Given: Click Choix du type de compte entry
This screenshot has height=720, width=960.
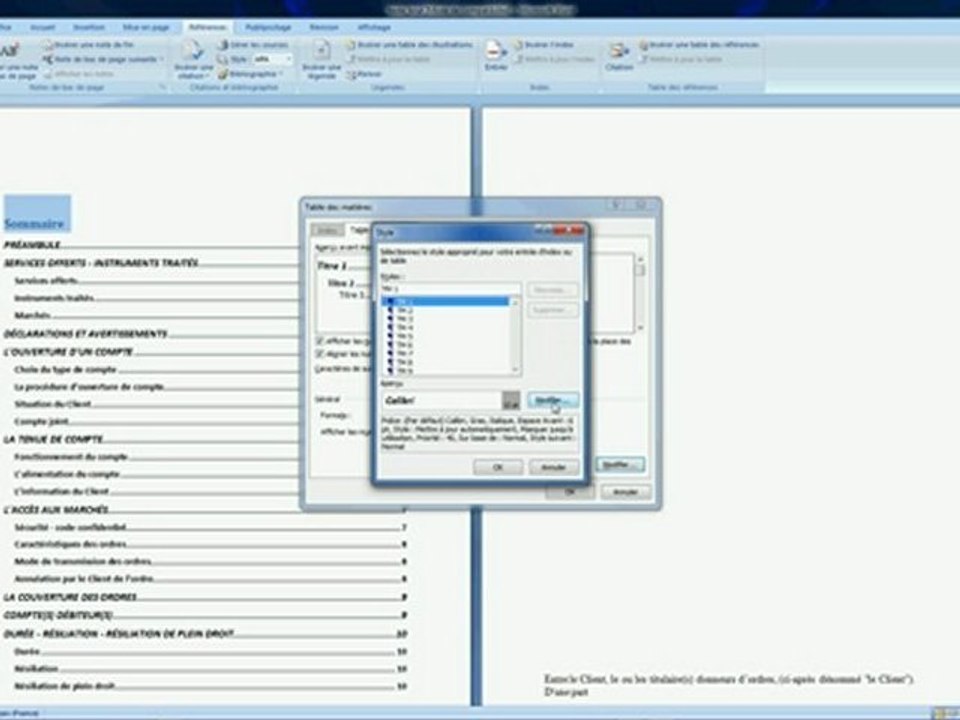Looking at the screenshot, I should pos(66,370).
